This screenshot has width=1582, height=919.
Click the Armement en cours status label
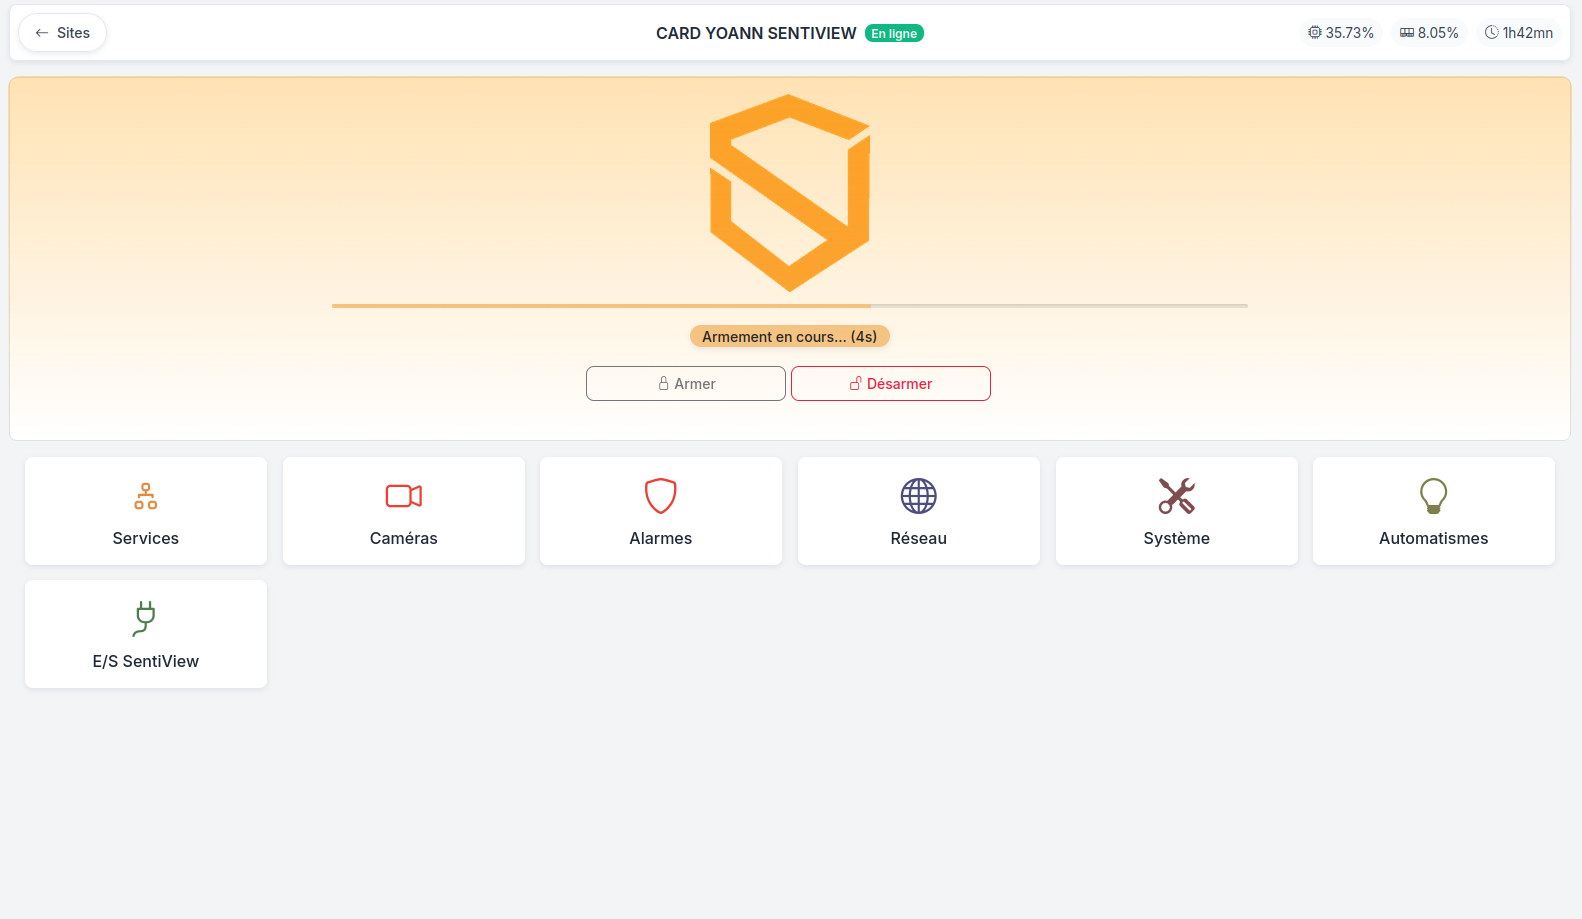click(790, 337)
